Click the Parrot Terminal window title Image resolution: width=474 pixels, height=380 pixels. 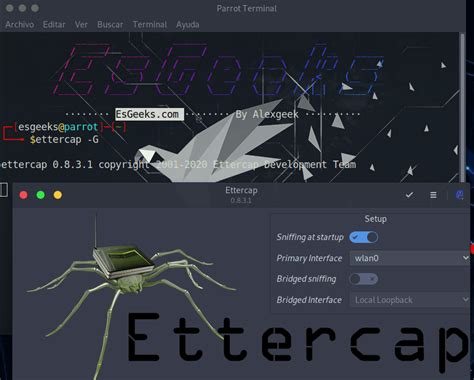pyautogui.click(x=247, y=8)
